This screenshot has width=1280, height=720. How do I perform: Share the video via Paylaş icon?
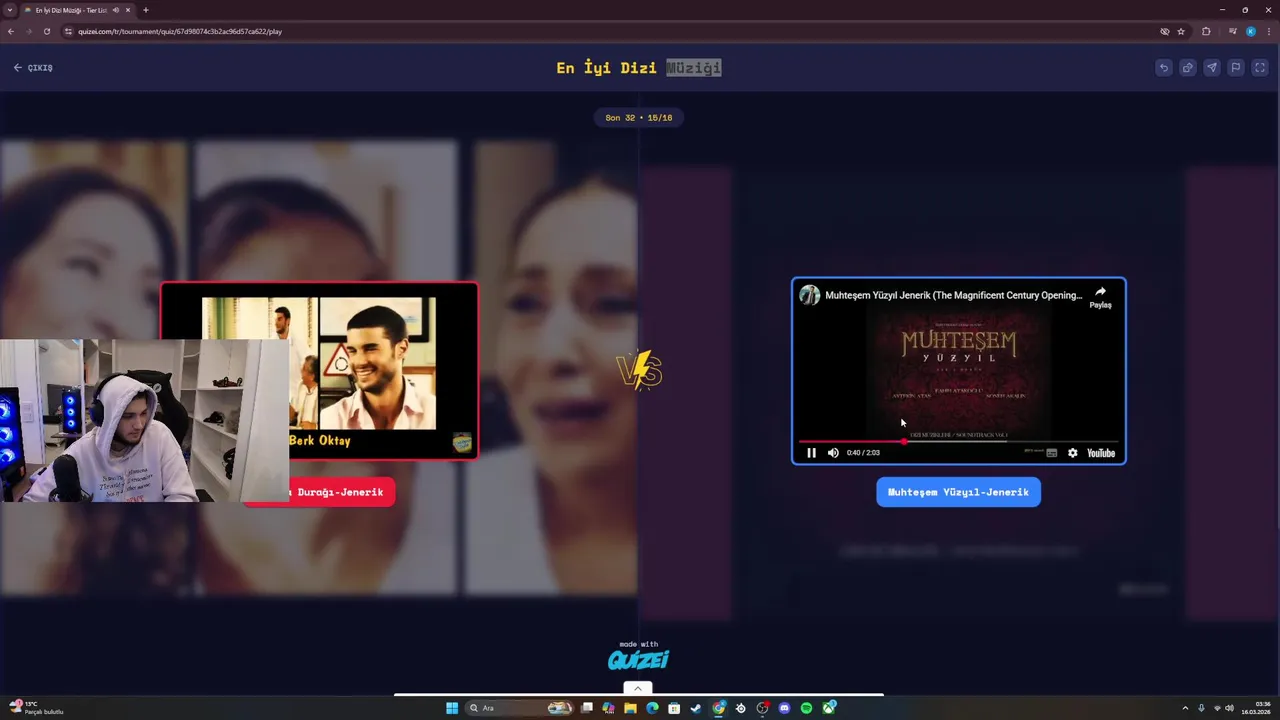click(x=1100, y=297)
